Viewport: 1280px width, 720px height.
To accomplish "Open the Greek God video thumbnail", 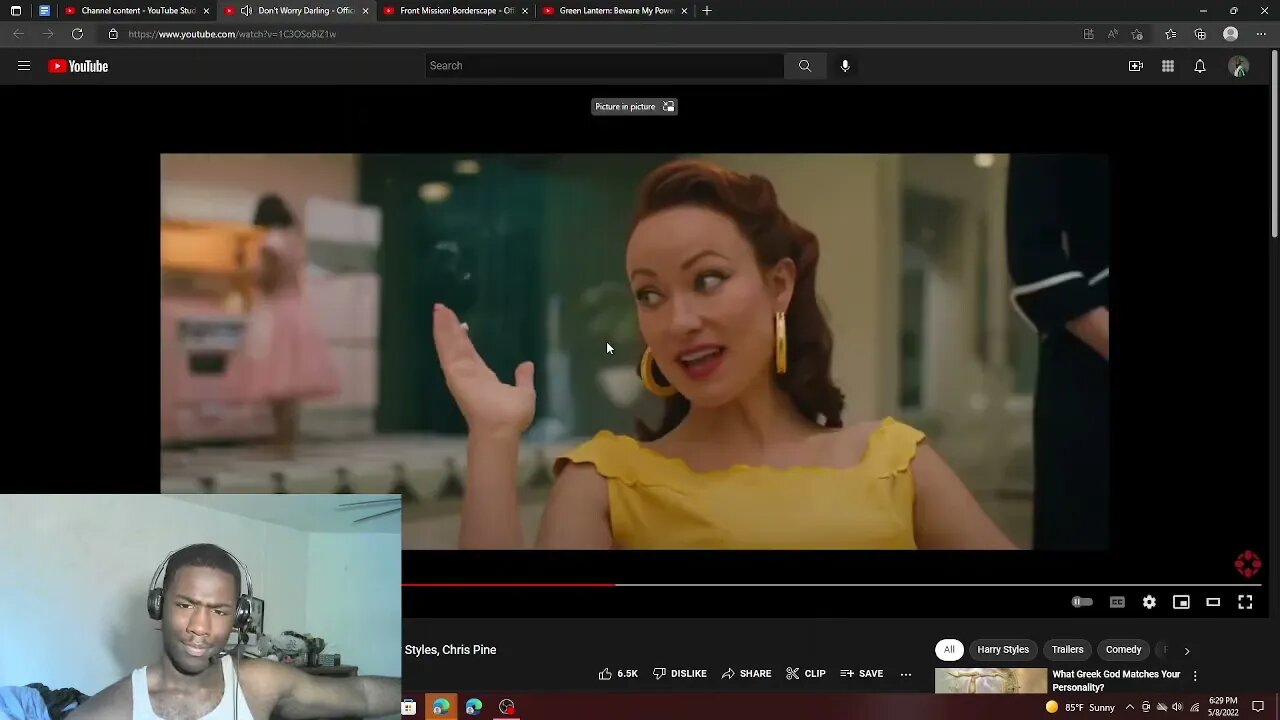I will pos(991,681).
